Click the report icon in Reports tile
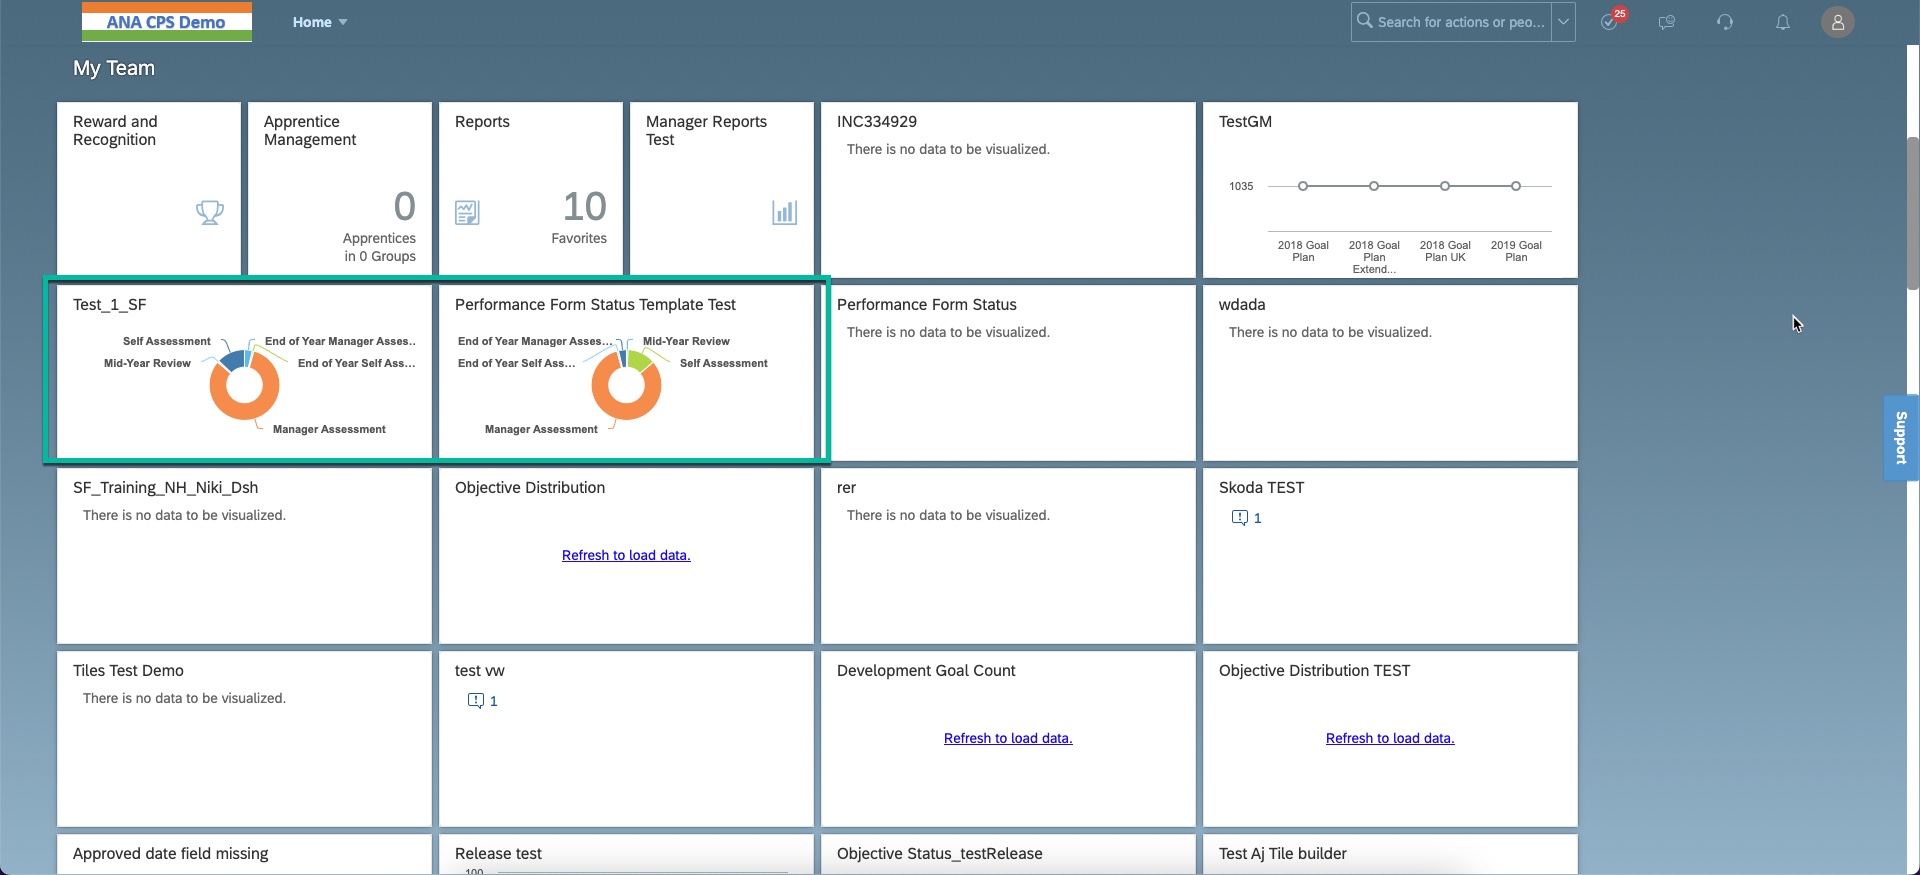The image size is (1920, 875). (467, 212)
